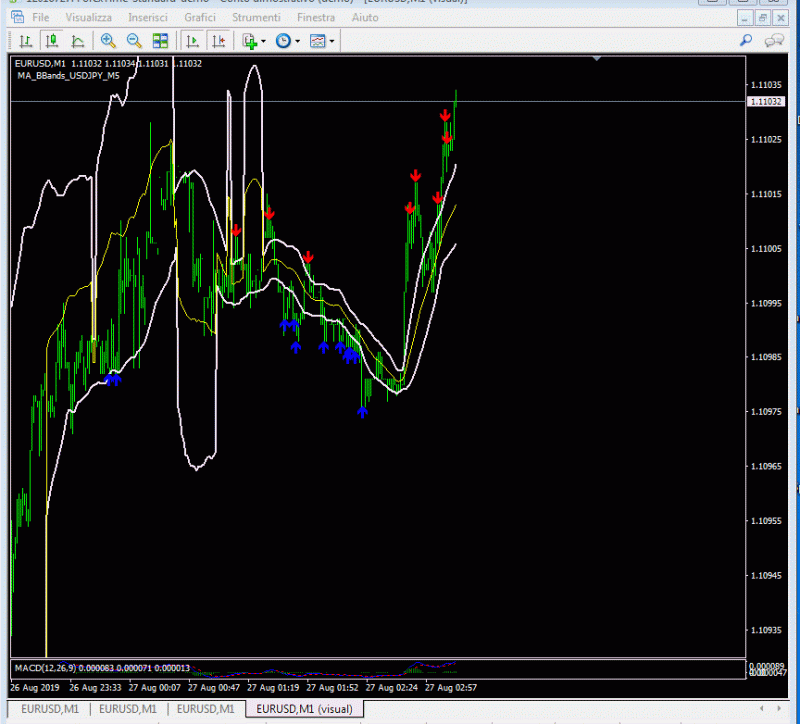Image resolution: width=800 pixels, height=724 pixels.
Task: Zoom in on the chart
Action: [x=108, y=41]
